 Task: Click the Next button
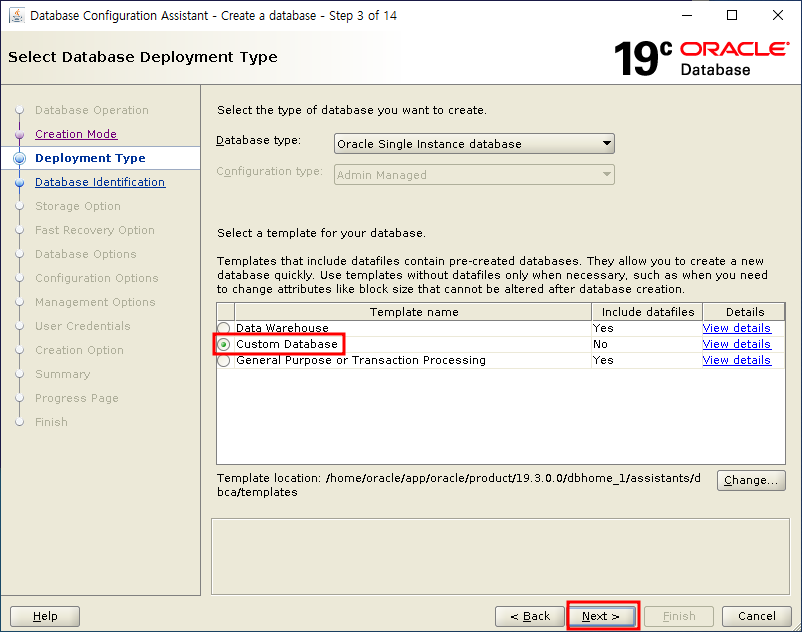[602, 616]
